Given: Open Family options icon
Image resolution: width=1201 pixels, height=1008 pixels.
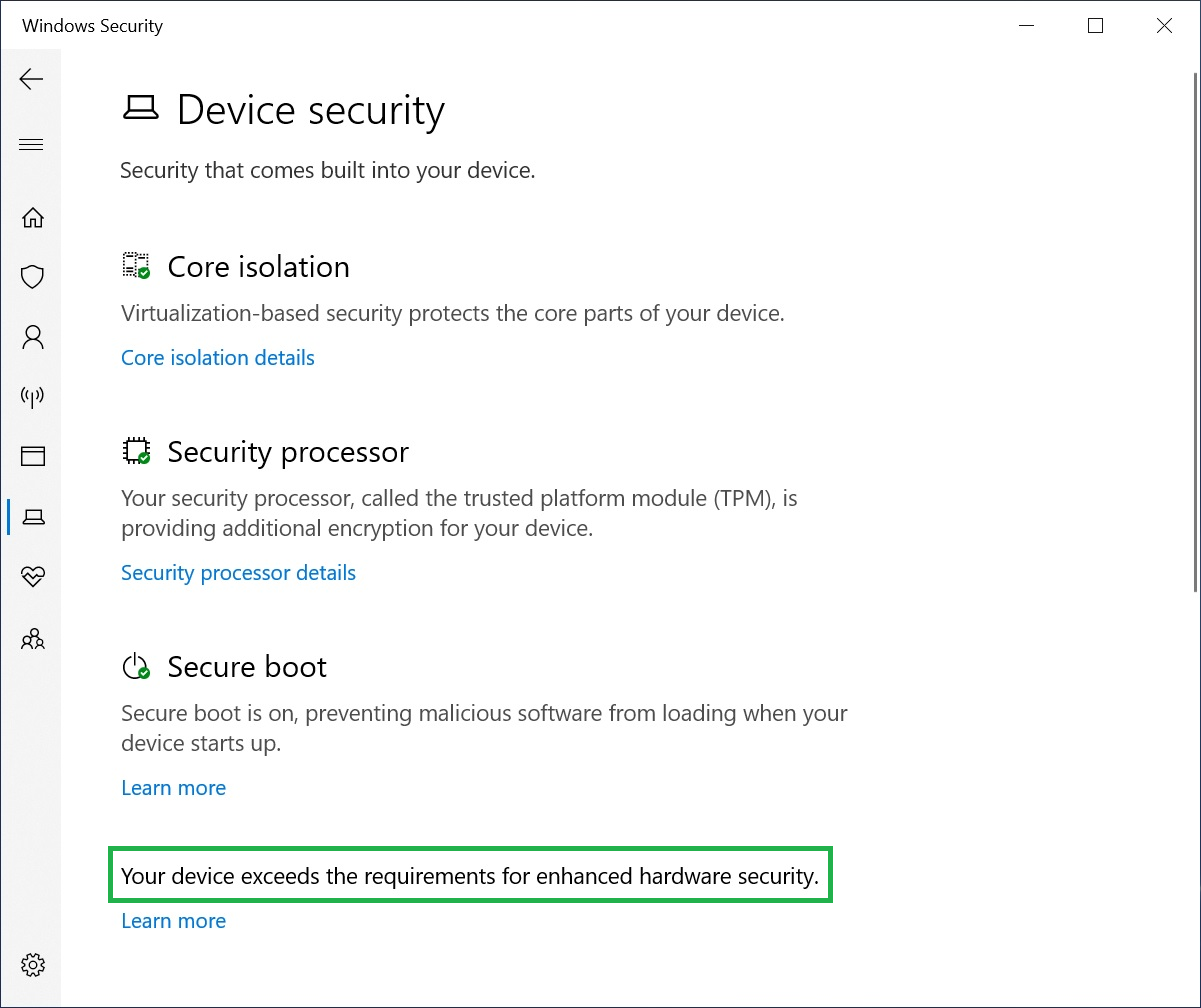Looking at the screenshot, I should (x=32, y=639).
